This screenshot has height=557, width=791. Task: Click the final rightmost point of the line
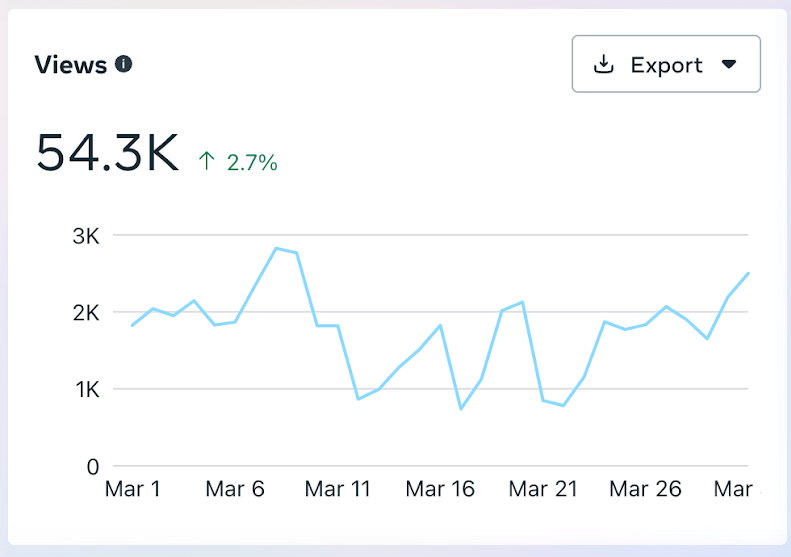[x=748, y=273]
